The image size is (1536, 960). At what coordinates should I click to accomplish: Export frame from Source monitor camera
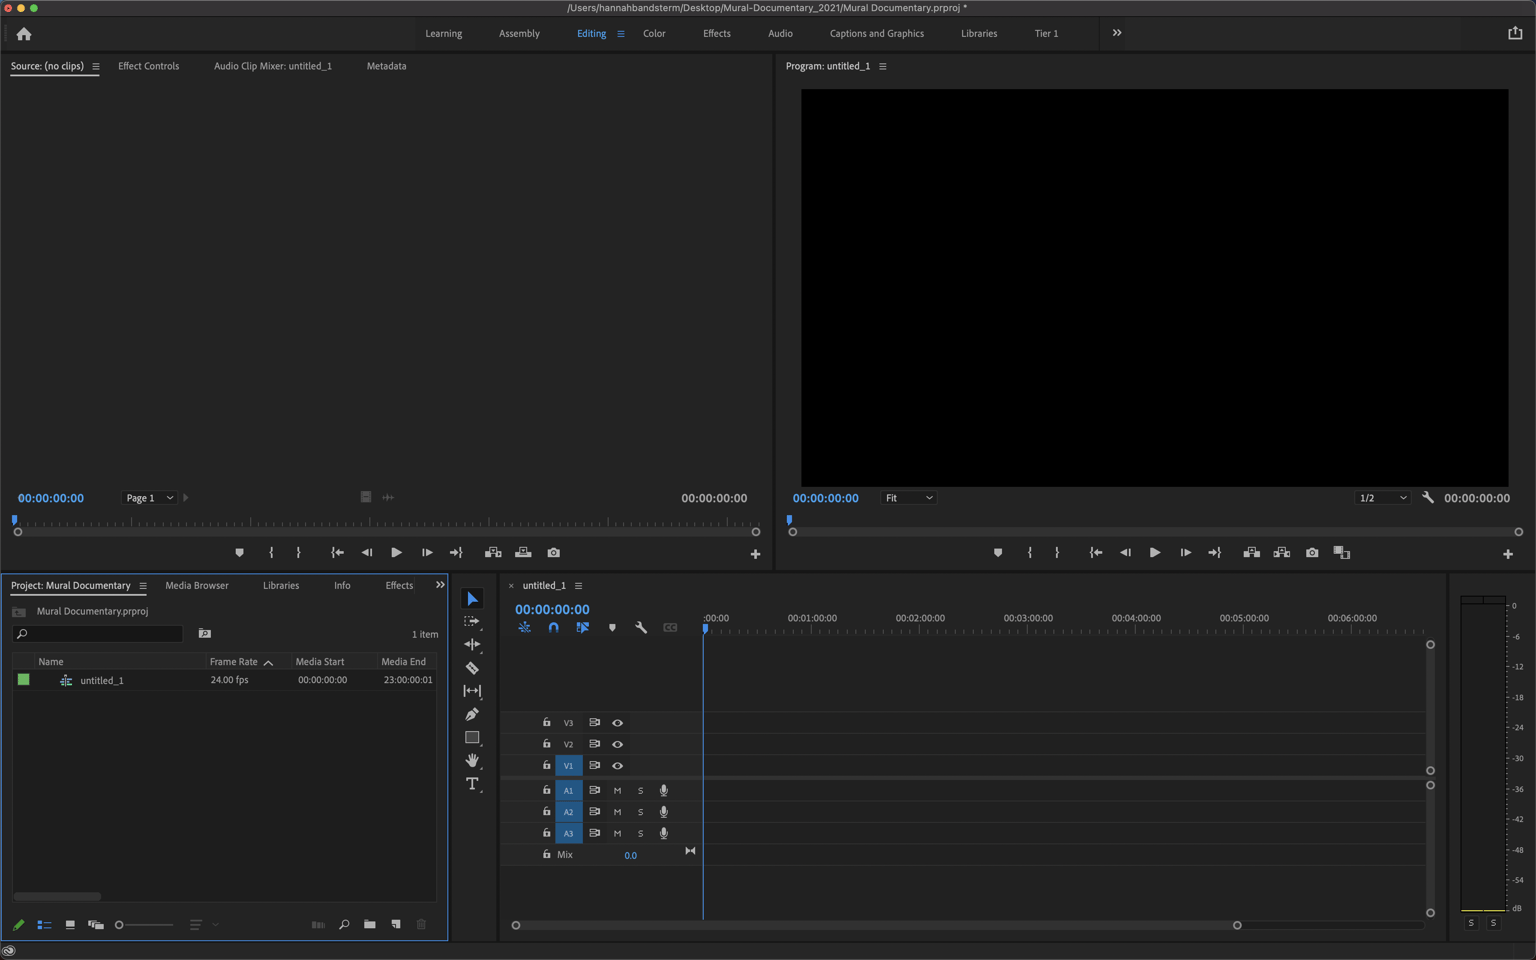(x=554, y=553)
